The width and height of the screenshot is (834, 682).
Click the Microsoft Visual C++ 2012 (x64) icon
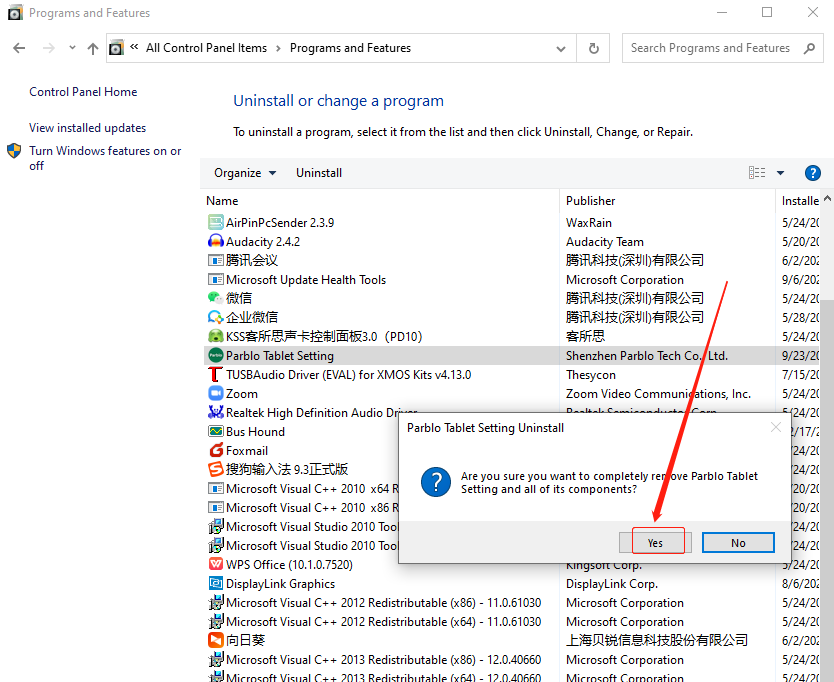point(215,621)
